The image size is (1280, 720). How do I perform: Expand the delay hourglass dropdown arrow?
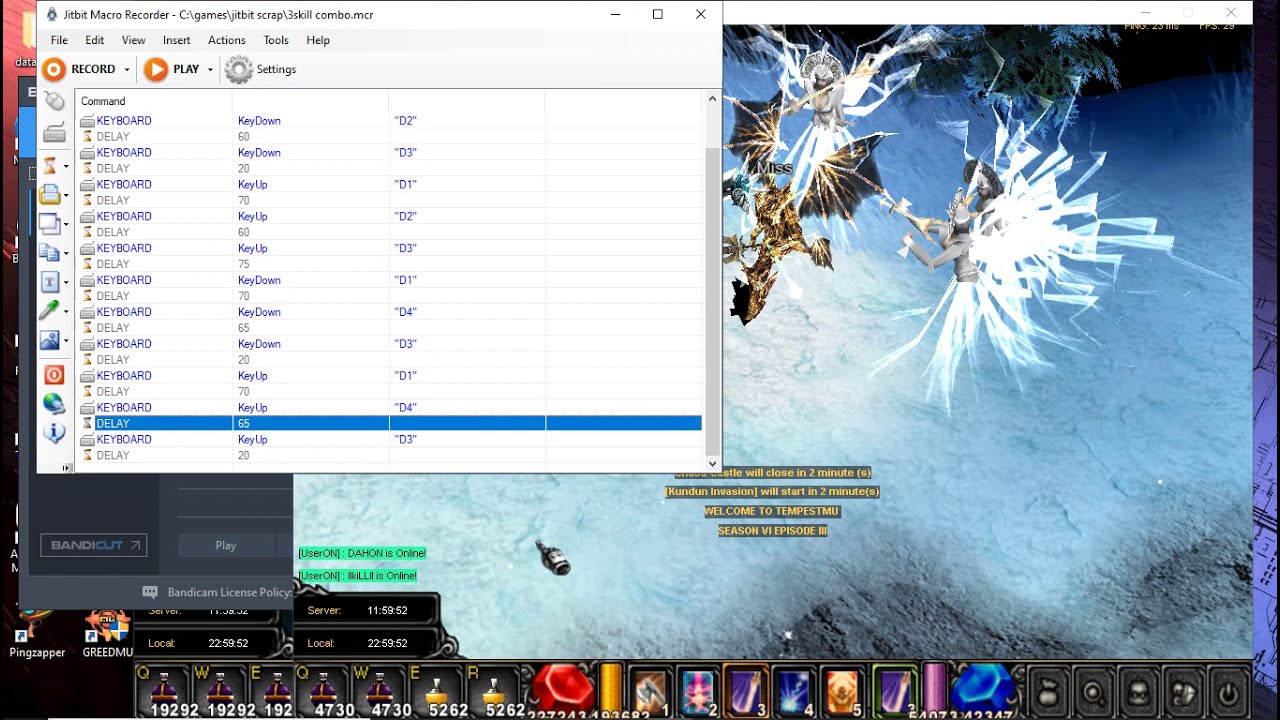(66, 166)
